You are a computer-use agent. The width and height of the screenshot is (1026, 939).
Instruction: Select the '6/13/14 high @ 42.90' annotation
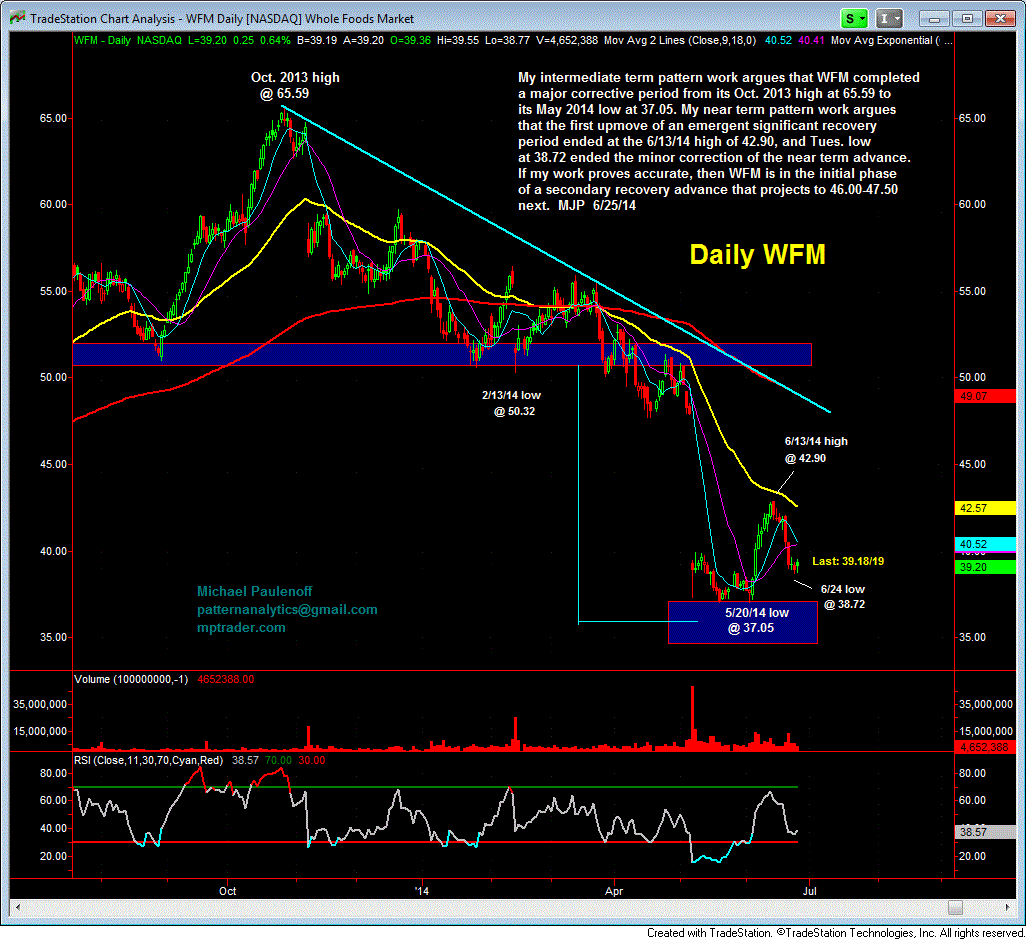tap(815, 450)
